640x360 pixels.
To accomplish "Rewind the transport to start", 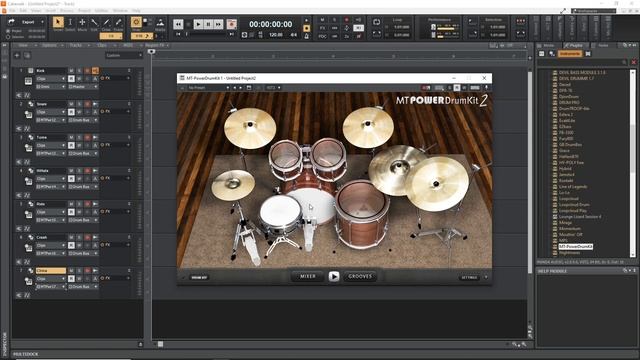I will pos(178,24).
